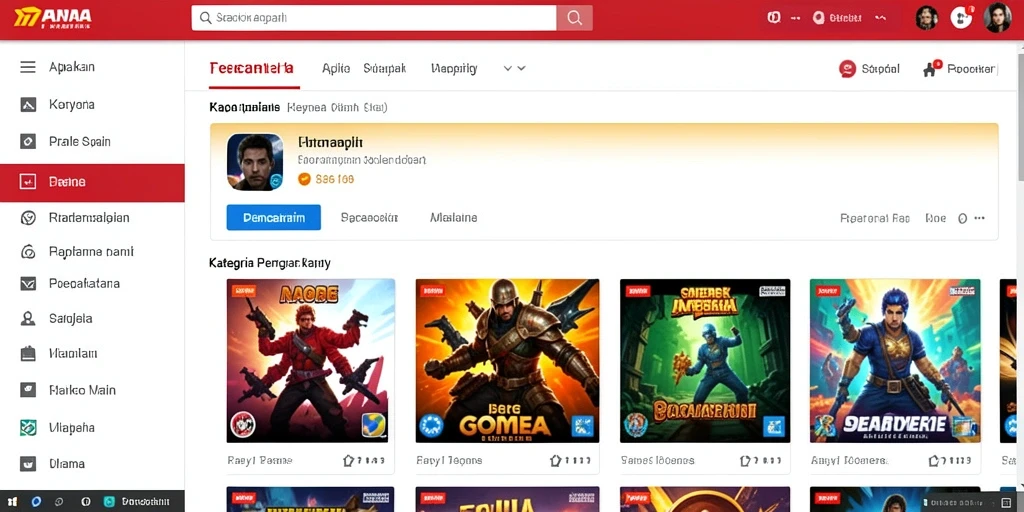The height and width of the screenshot is (512, 1024).
Task: Click the icon beside Prale Spain
Action: pos(28,141)
